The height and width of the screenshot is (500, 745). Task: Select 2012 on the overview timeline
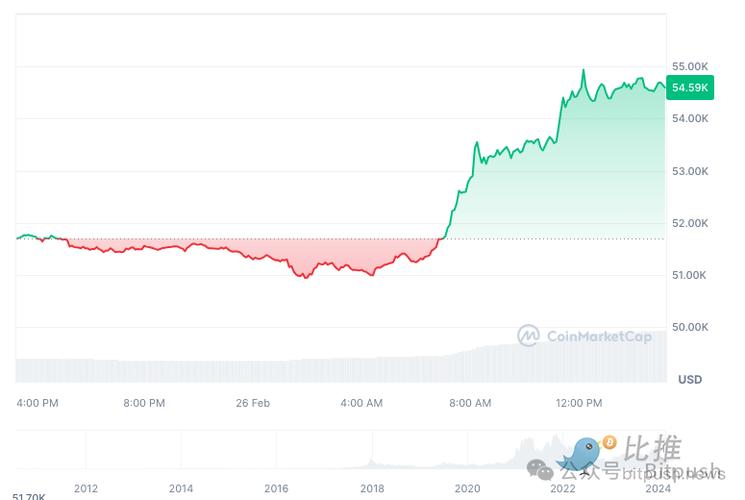[x=86, y=488]
